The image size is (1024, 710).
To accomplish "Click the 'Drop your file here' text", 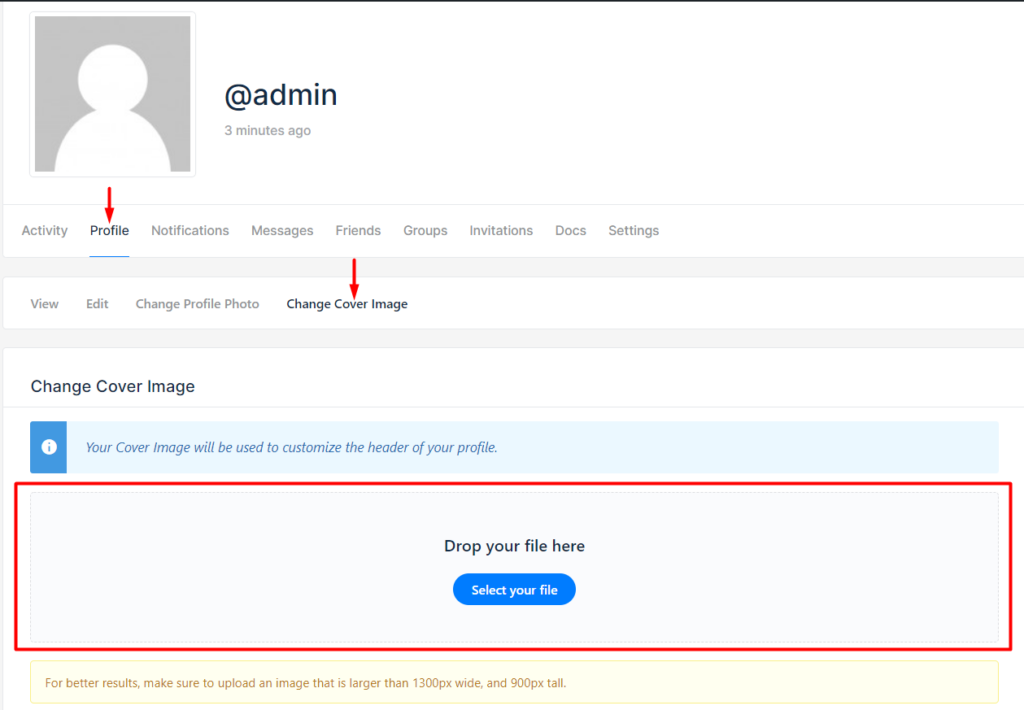I will pos(514,546).
